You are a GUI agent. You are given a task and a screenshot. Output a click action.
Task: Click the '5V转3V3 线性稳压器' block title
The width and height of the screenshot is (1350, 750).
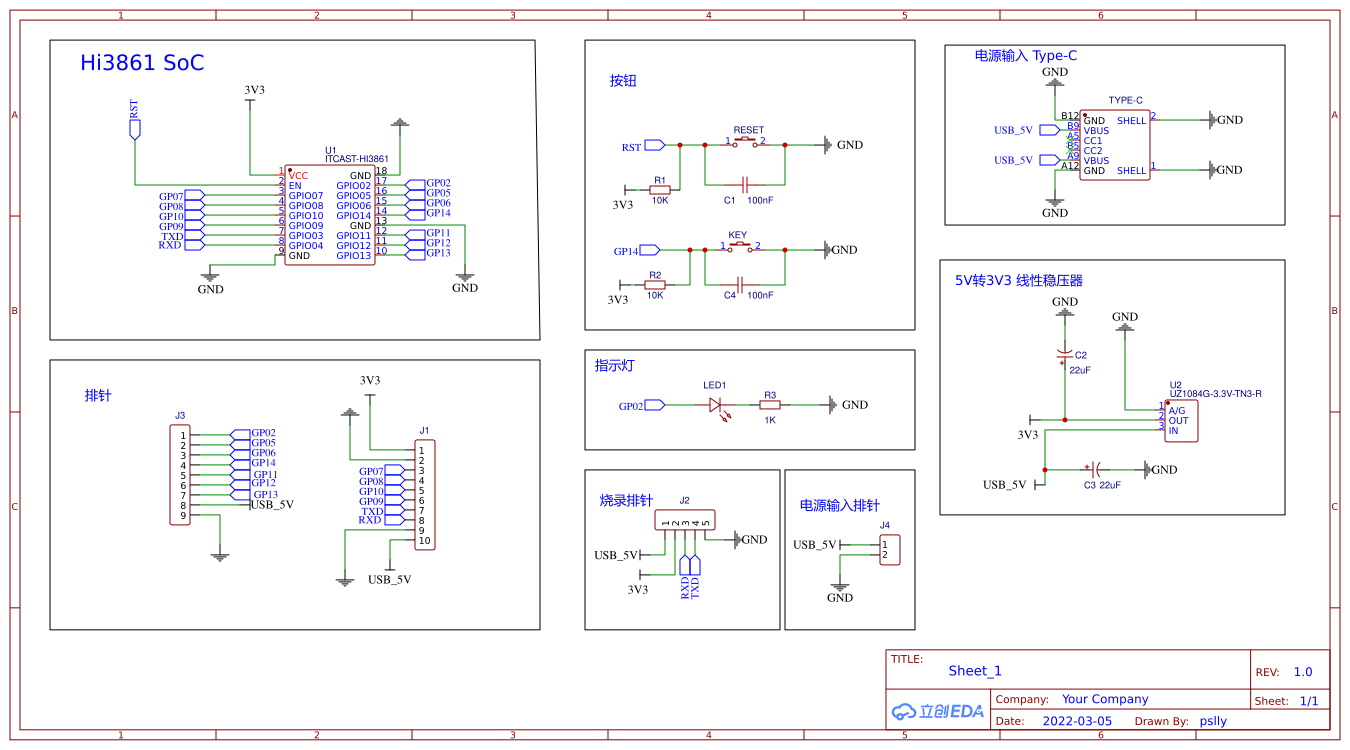point(1019,281)
